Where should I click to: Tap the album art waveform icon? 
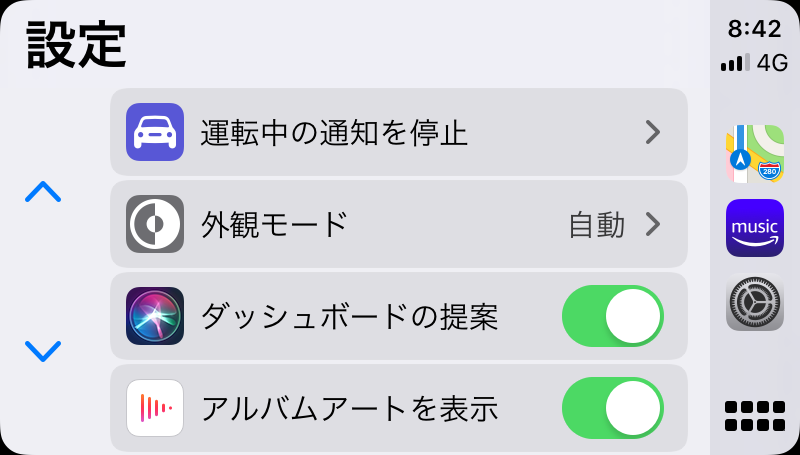coord(155,408)
